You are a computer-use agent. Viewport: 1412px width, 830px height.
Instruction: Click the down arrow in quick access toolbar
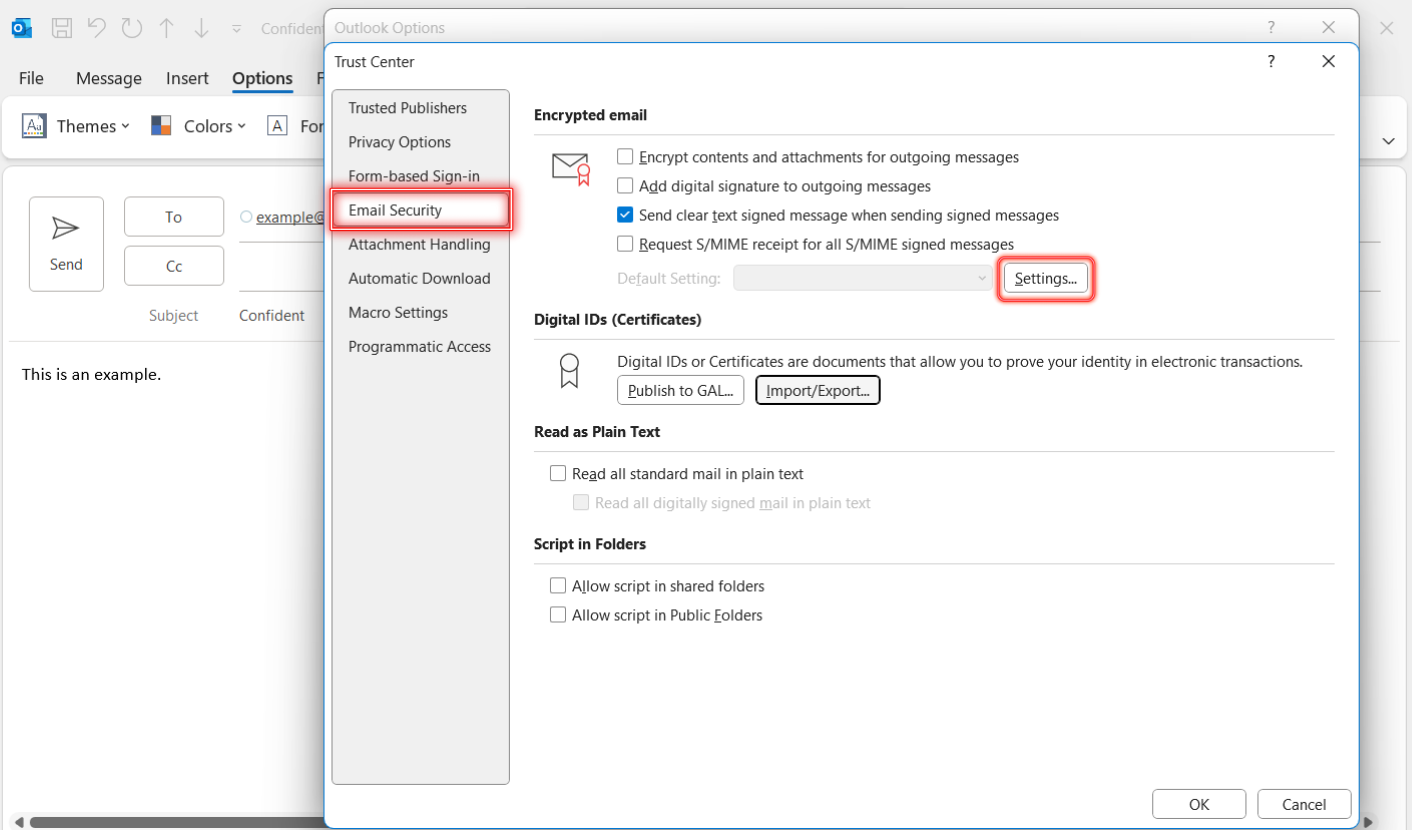(x=201, y=28)
